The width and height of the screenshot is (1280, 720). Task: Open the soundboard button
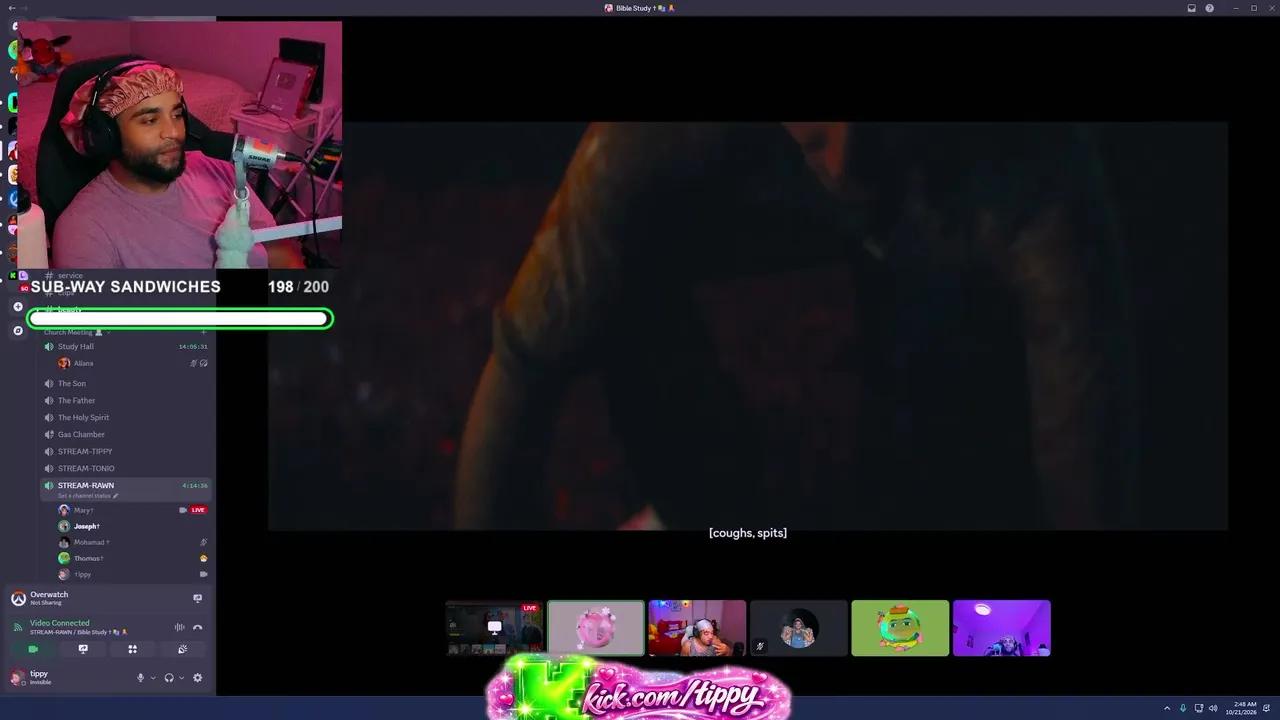[182, 649]
